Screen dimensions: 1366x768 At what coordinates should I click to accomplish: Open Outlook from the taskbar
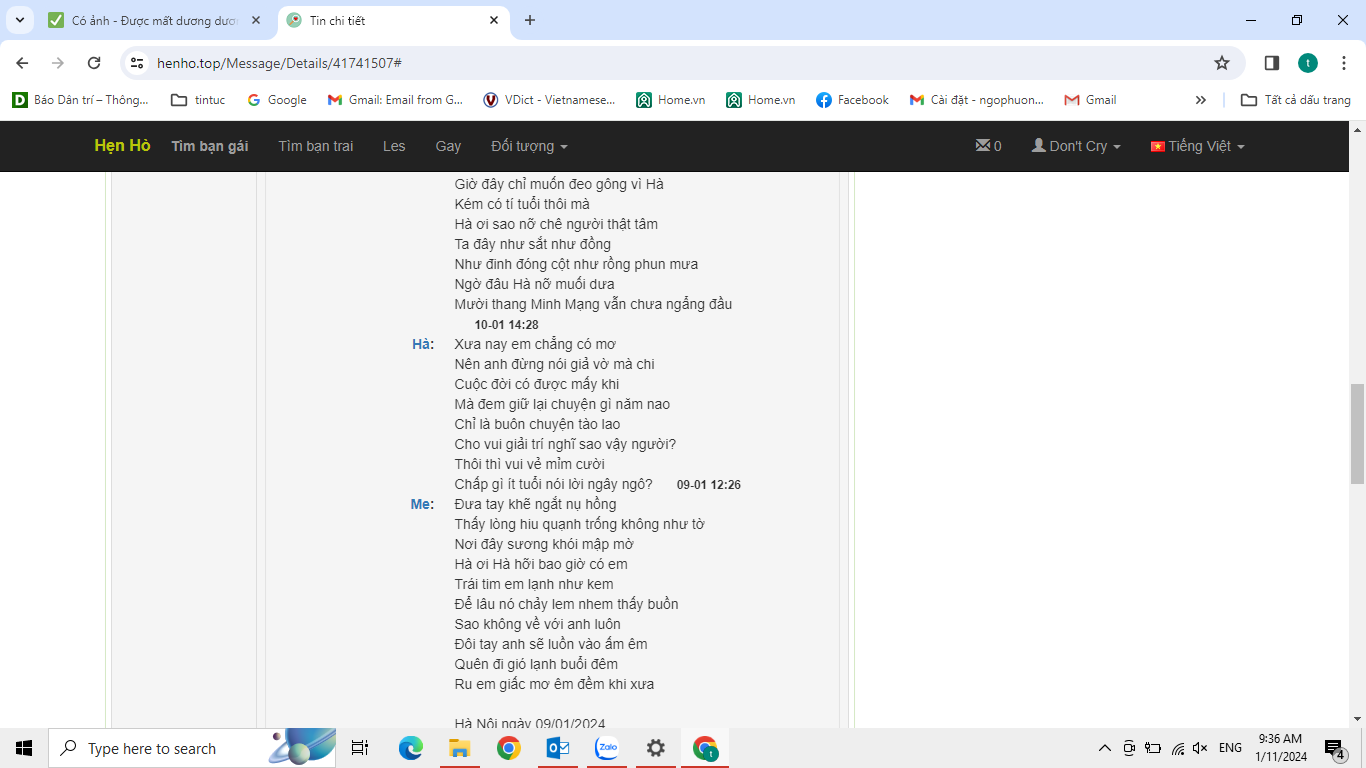558,748
